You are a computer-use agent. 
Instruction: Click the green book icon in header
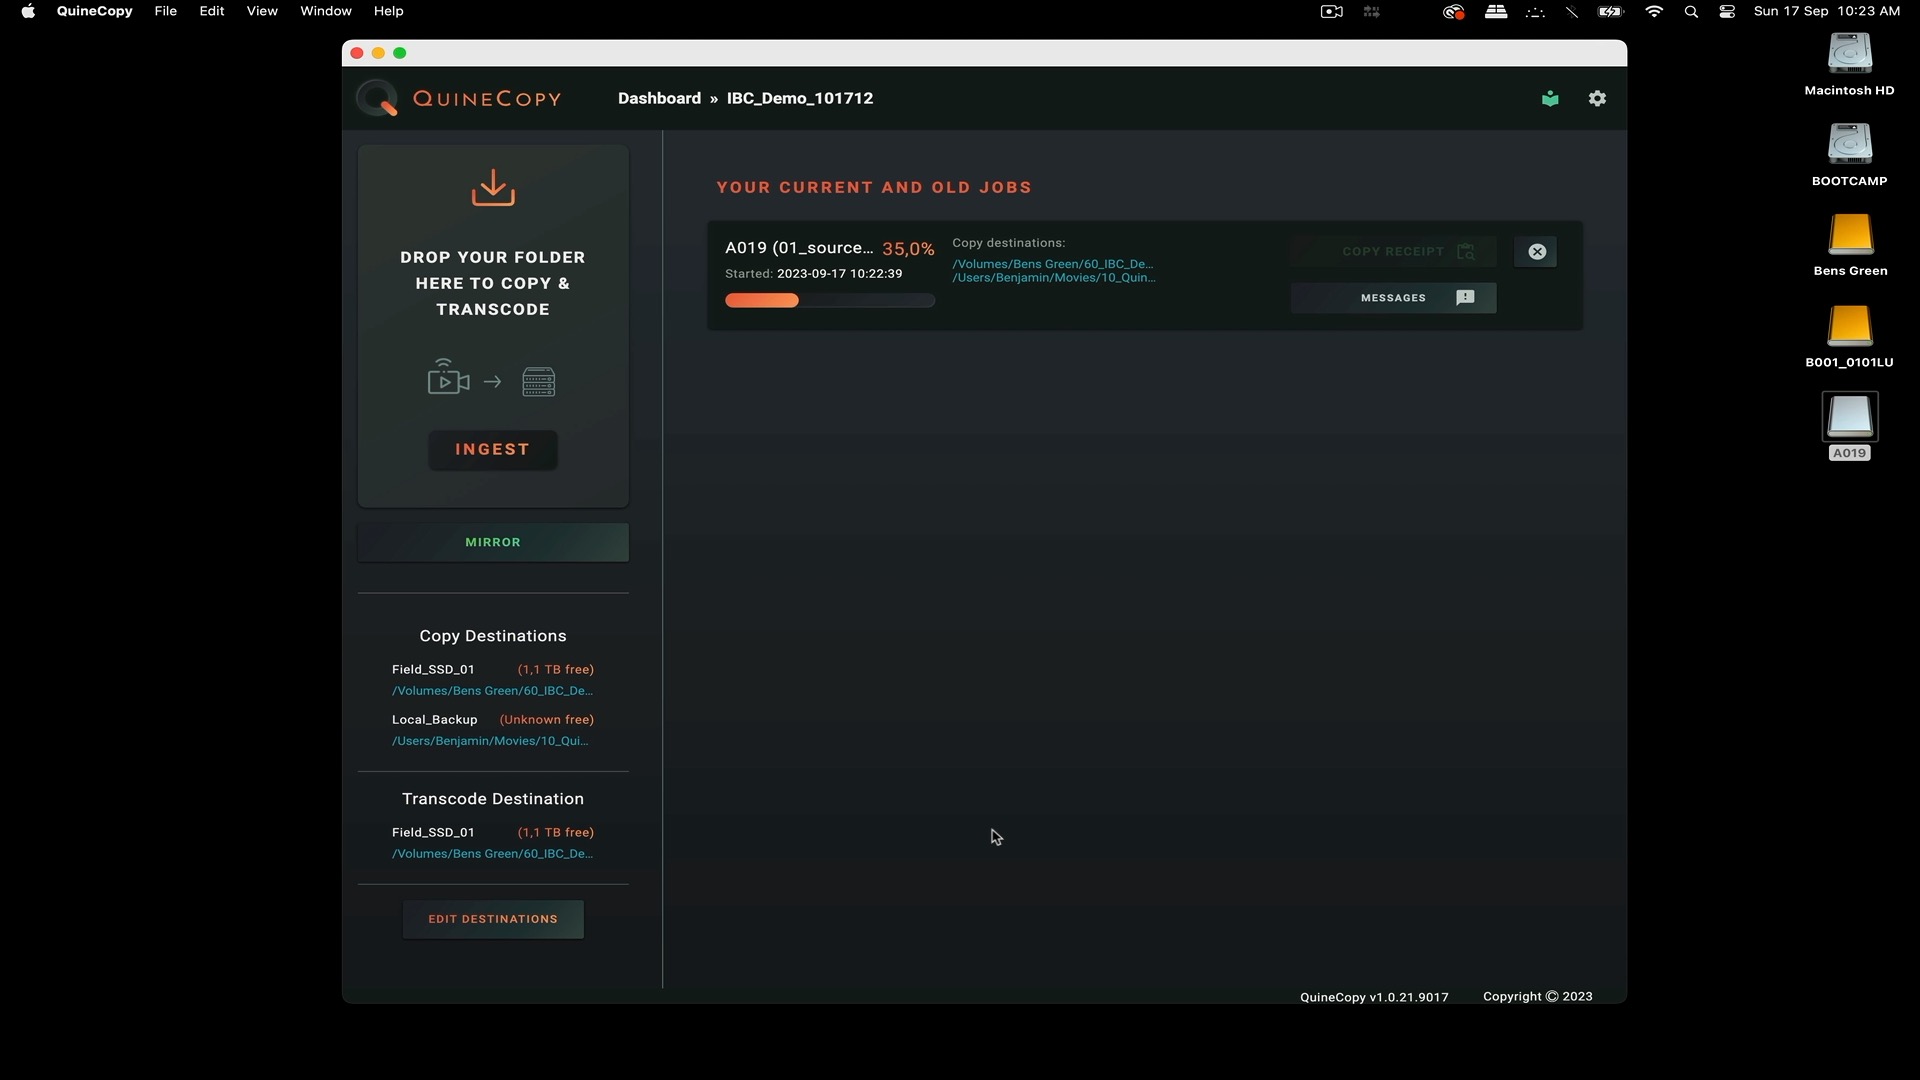tap(1550, 98)
